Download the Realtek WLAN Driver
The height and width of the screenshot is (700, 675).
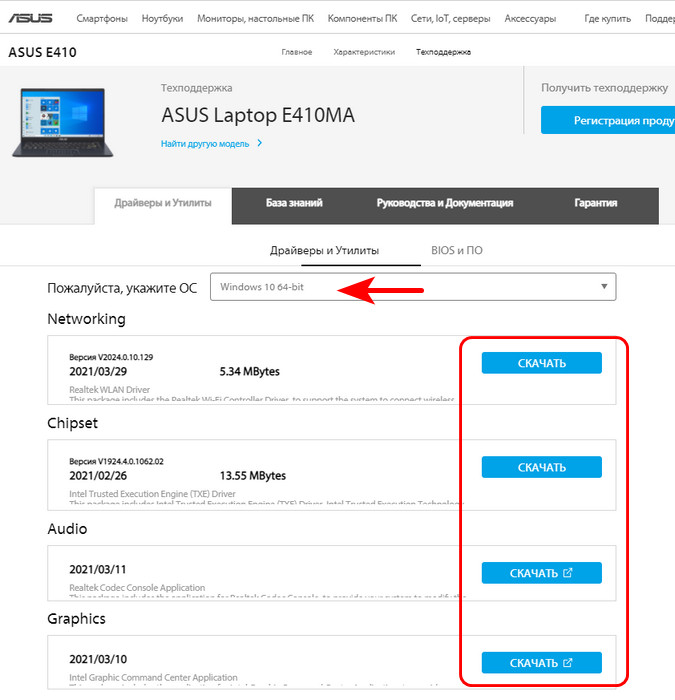pos(542,363)
